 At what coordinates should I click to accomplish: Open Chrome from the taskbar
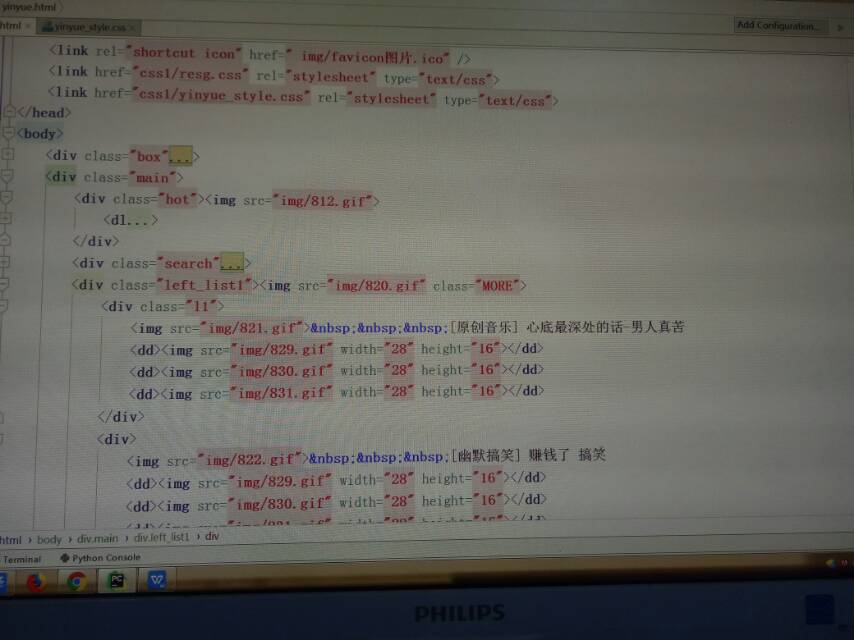pyautogui.click(x=77, y=582)
